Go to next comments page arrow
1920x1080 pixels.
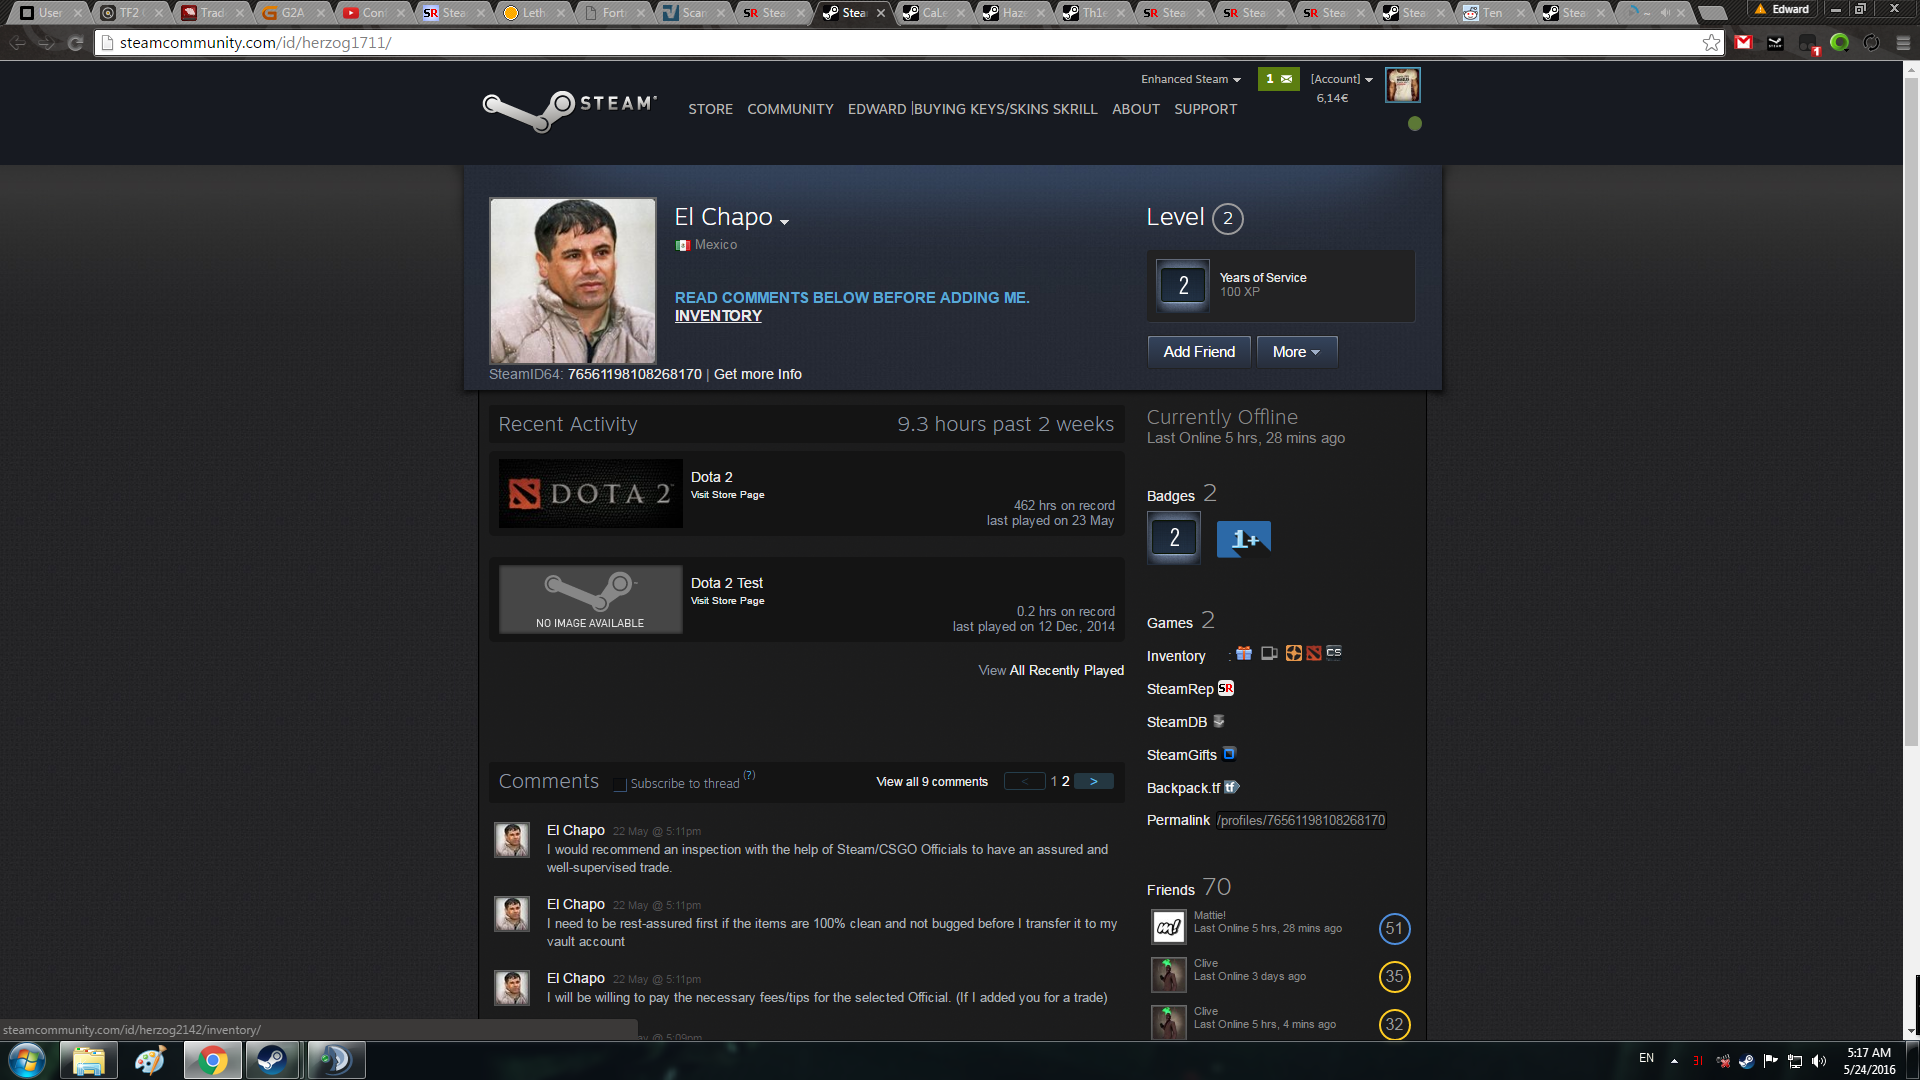point(1093,781)
